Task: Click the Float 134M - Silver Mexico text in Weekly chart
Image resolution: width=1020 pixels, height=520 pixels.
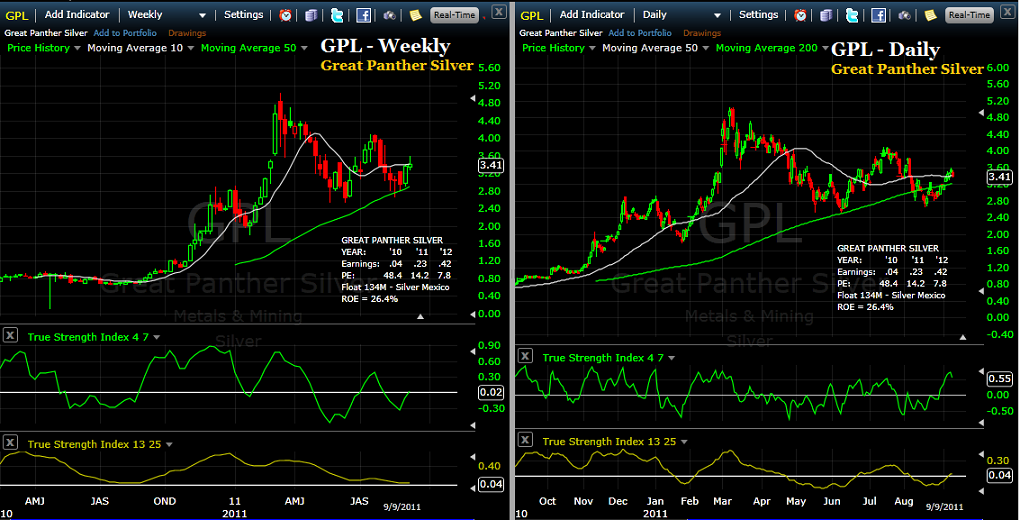Action: 395,287
